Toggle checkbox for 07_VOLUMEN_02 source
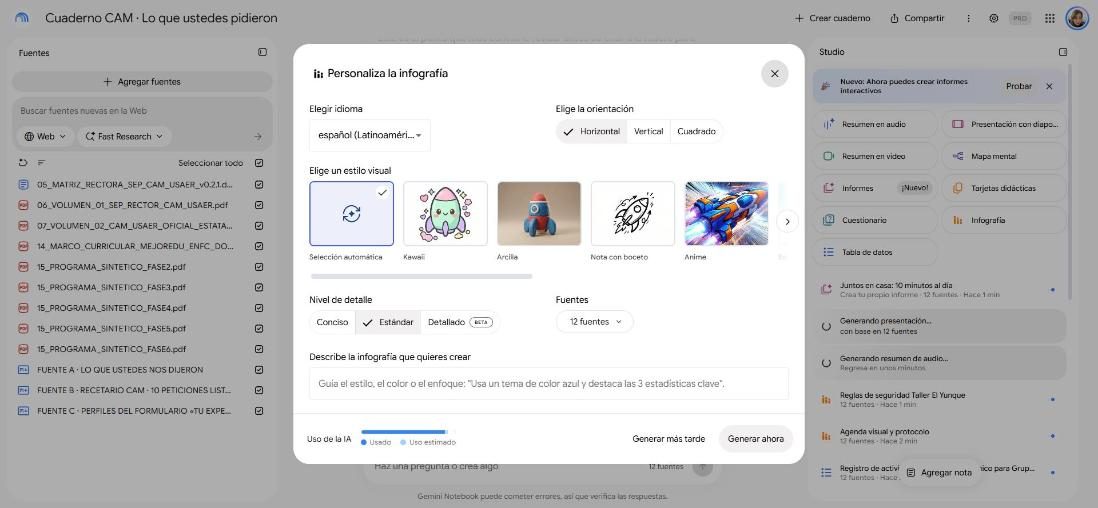The height and width of the screenshot is (508, 1098). click(259, 226)
